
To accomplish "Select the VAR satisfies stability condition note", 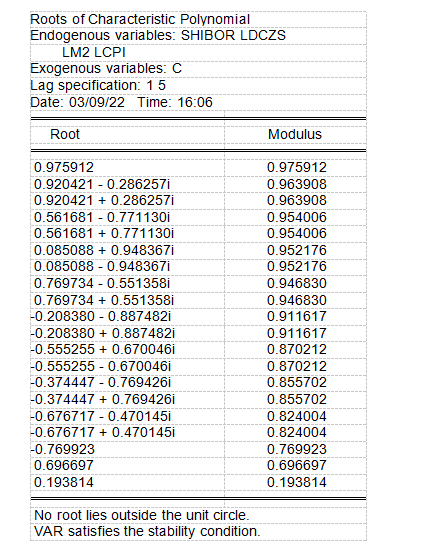I will tap(147, 532).
